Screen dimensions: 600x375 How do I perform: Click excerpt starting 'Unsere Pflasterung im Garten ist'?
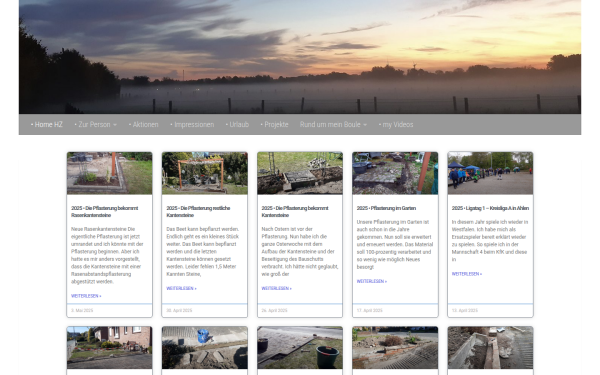coord(395,245)
